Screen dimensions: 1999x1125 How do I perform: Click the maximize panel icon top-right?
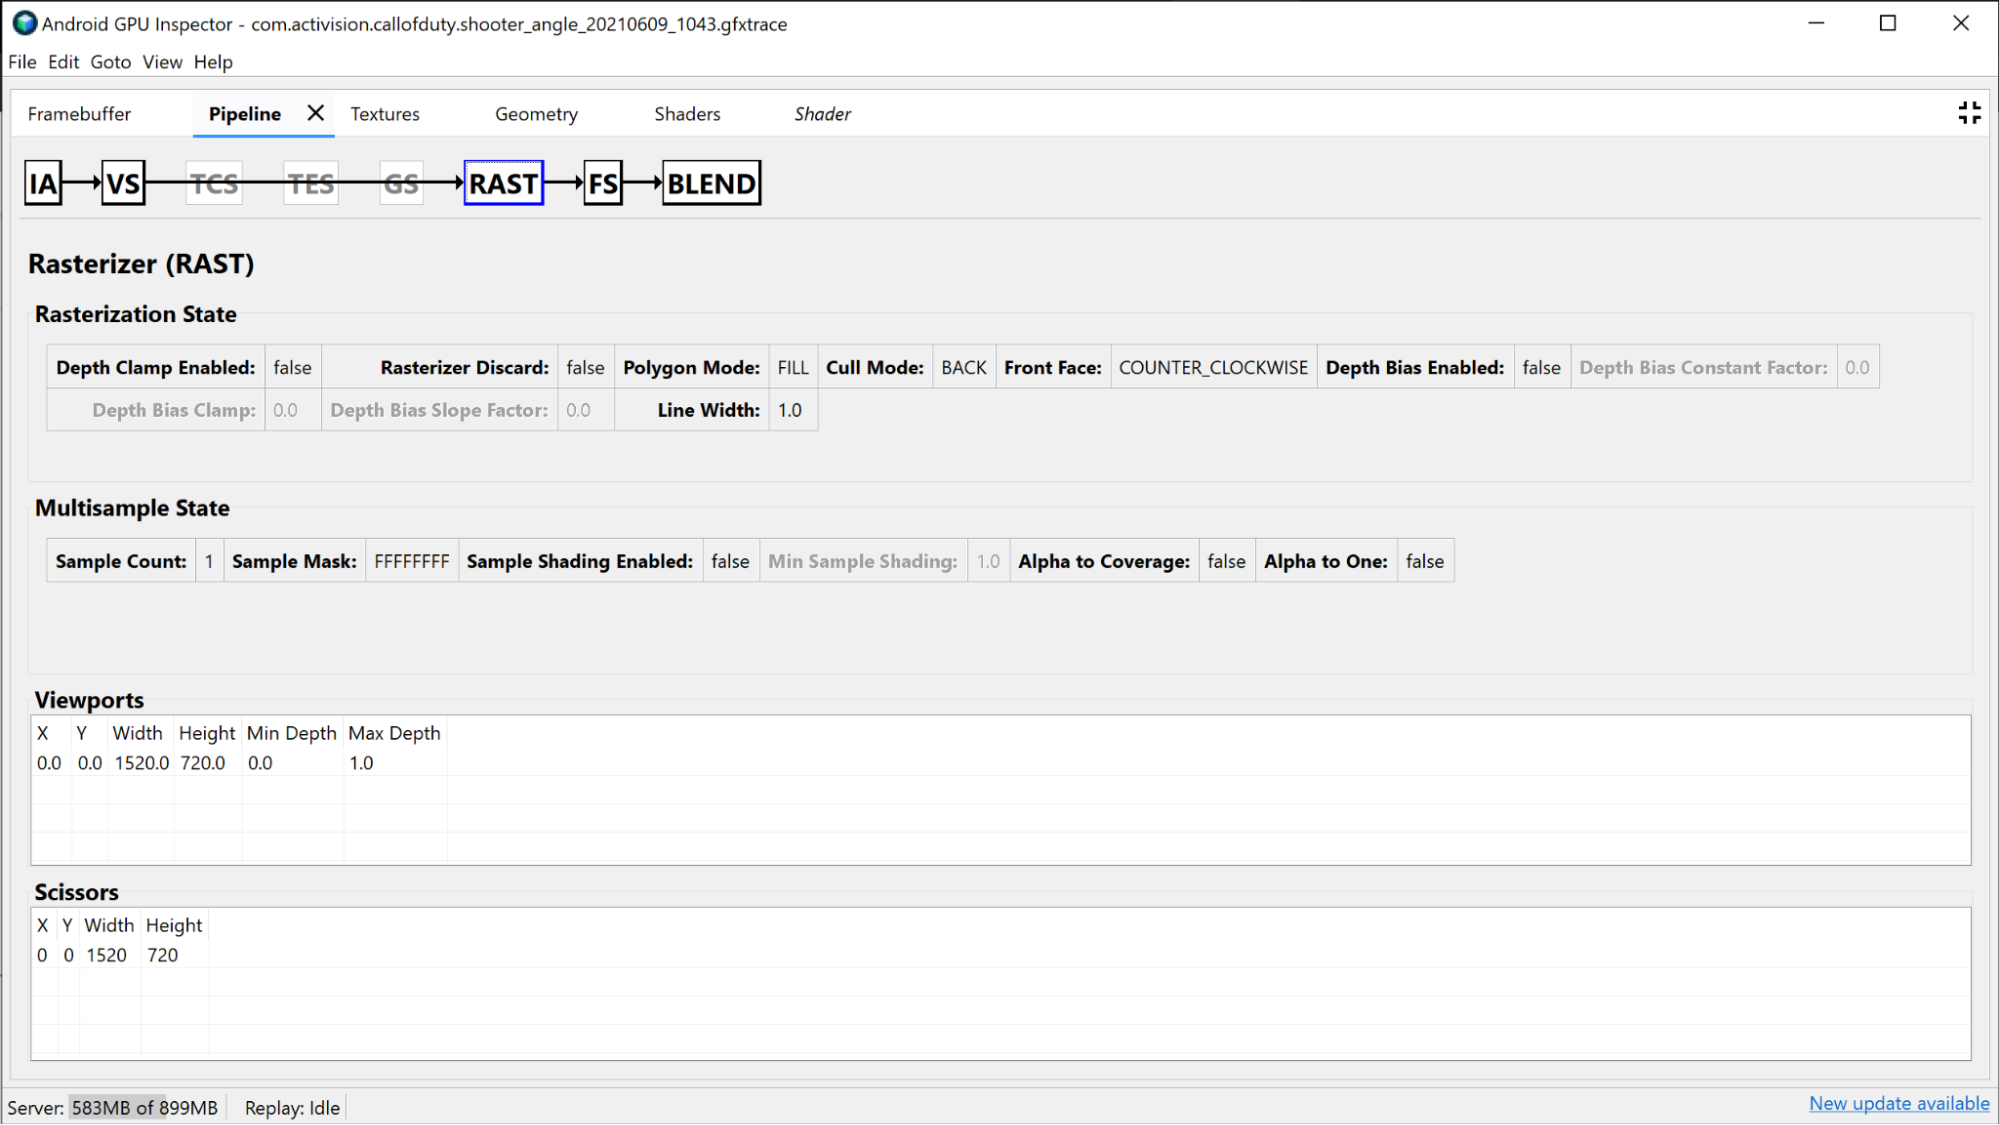1970,113
